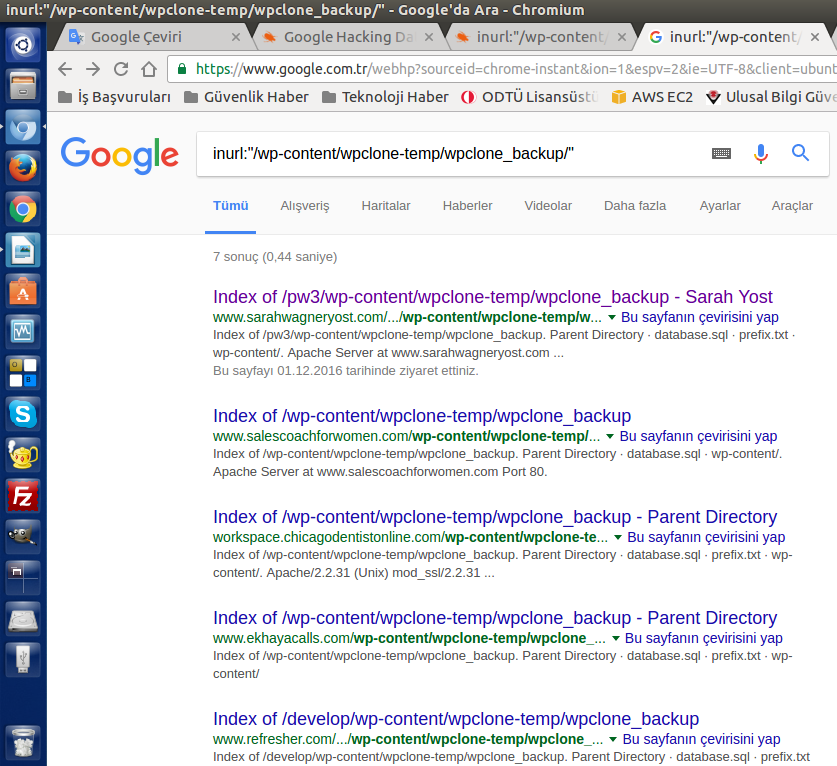Screen dimensions: 837x766
Task: Open the ODTÜ Lisansüstü bookmark
Action: coord(530,97)
